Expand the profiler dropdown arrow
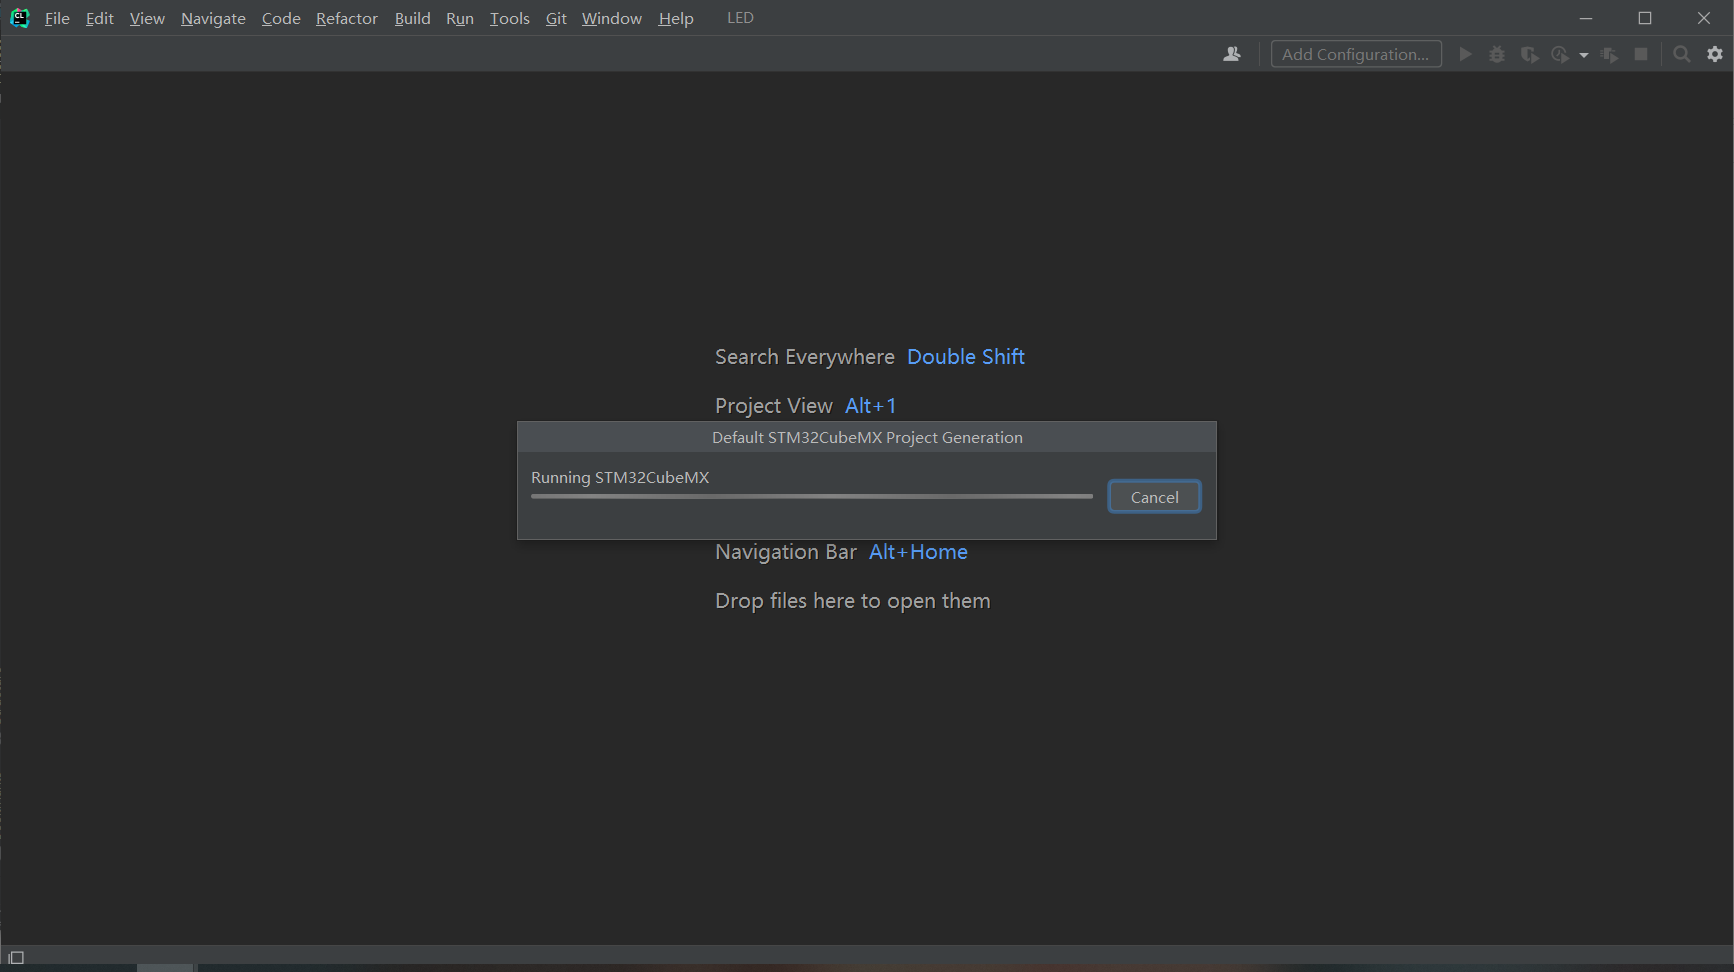 point(1584,55)
